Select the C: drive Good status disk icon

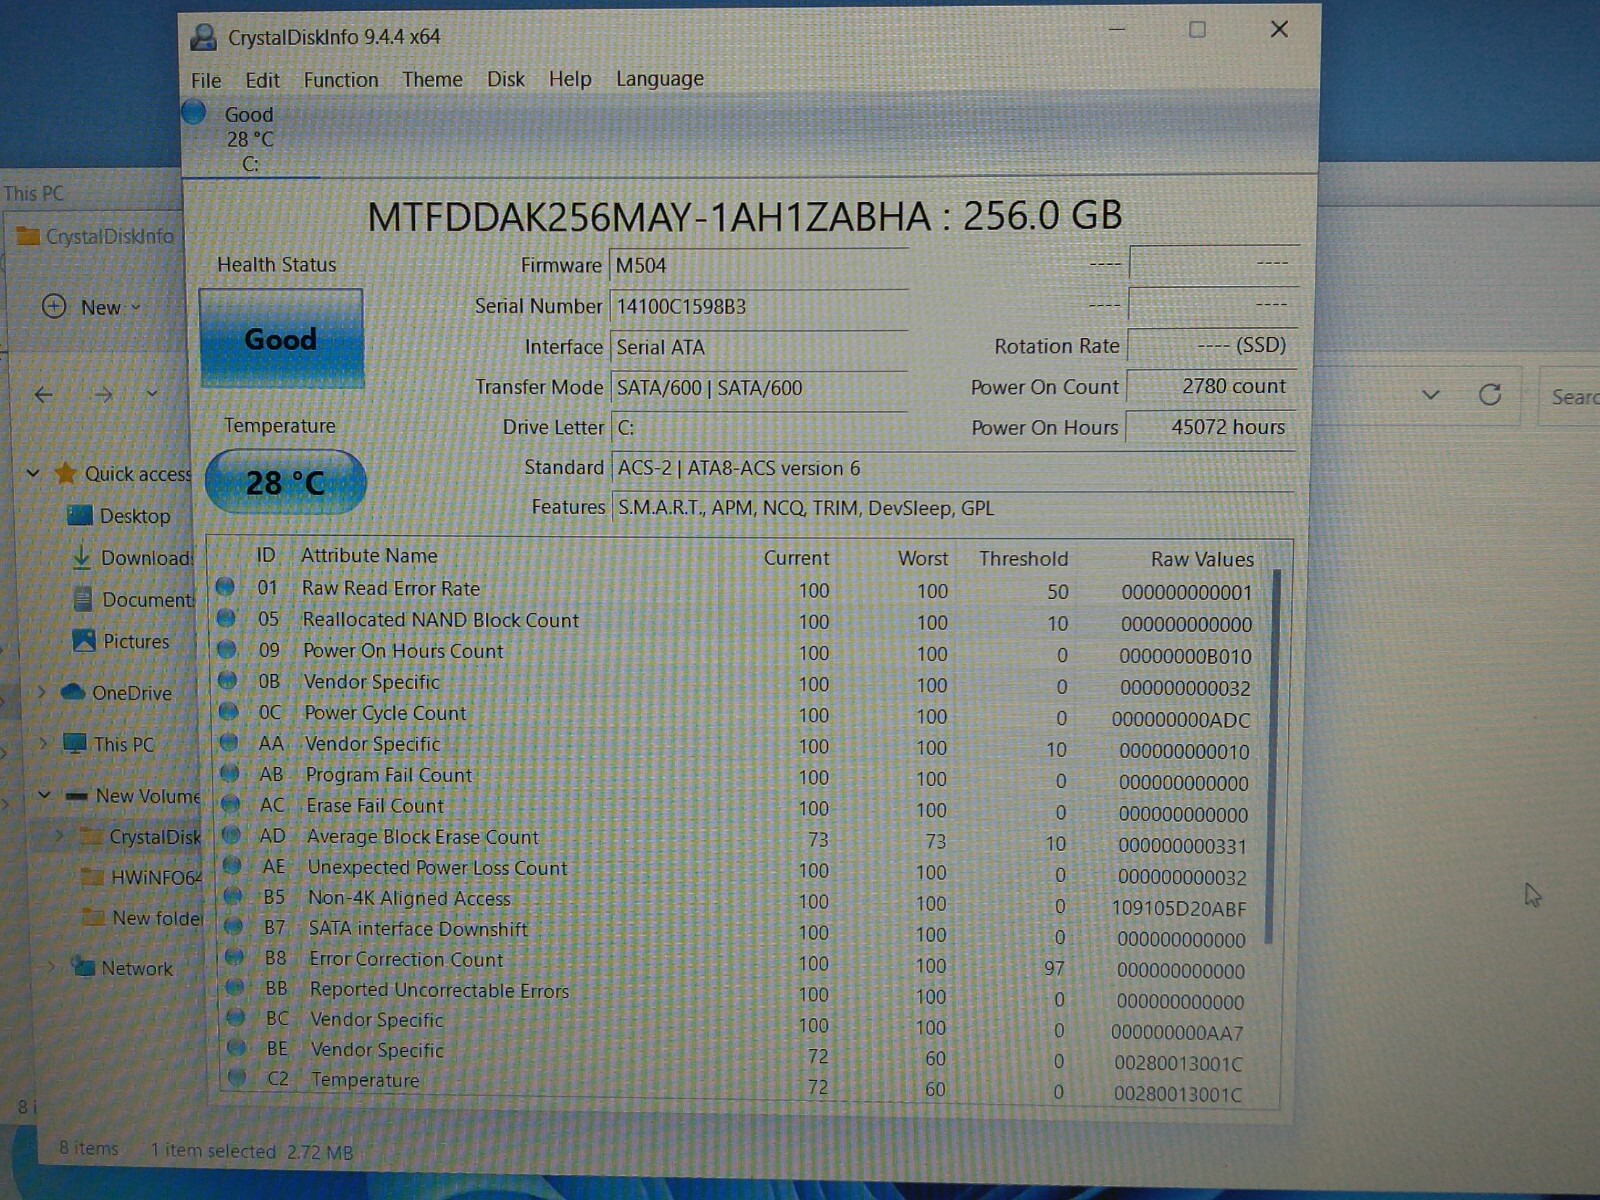tap(194, 113)
